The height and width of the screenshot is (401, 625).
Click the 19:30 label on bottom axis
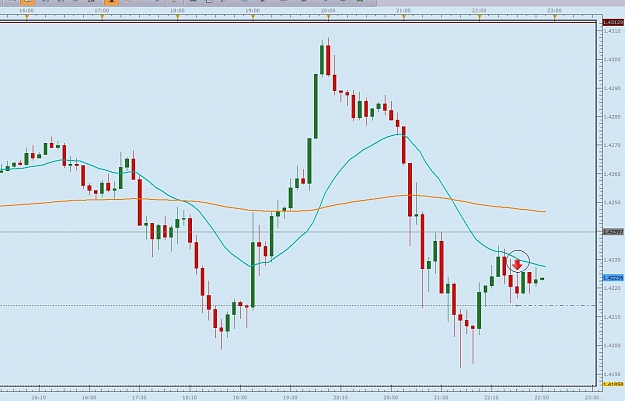coord(290,397)
